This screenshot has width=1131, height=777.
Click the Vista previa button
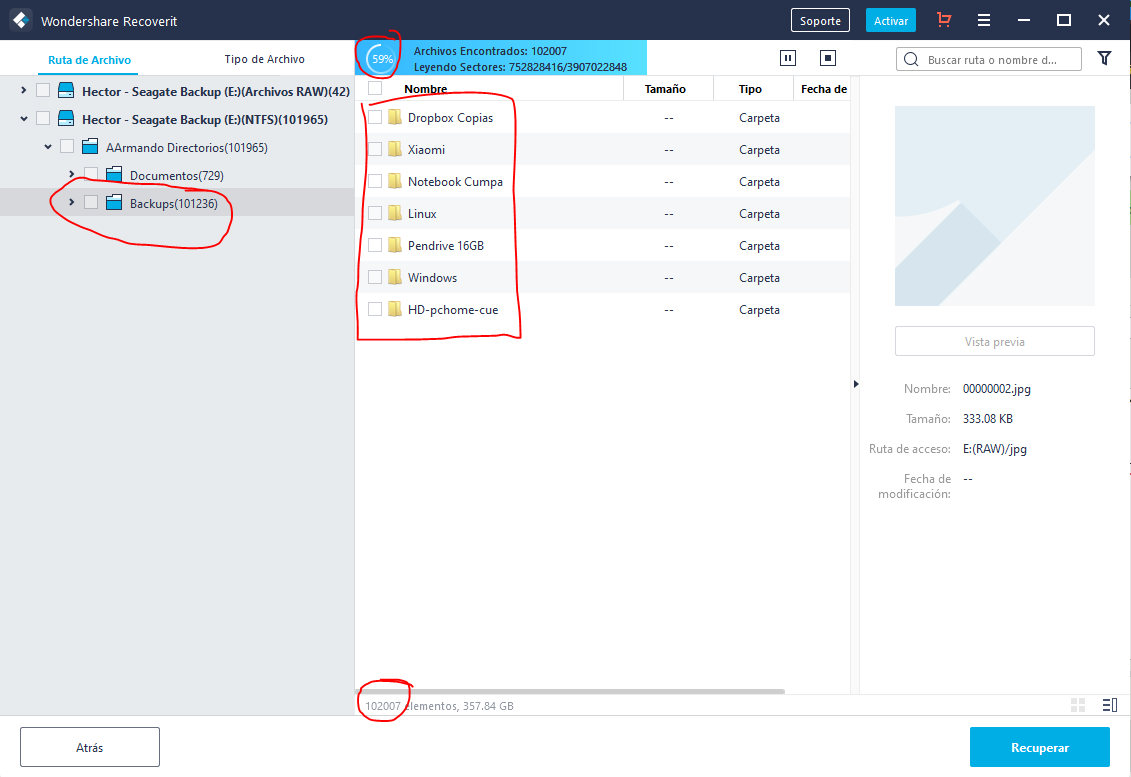[995, 341]
